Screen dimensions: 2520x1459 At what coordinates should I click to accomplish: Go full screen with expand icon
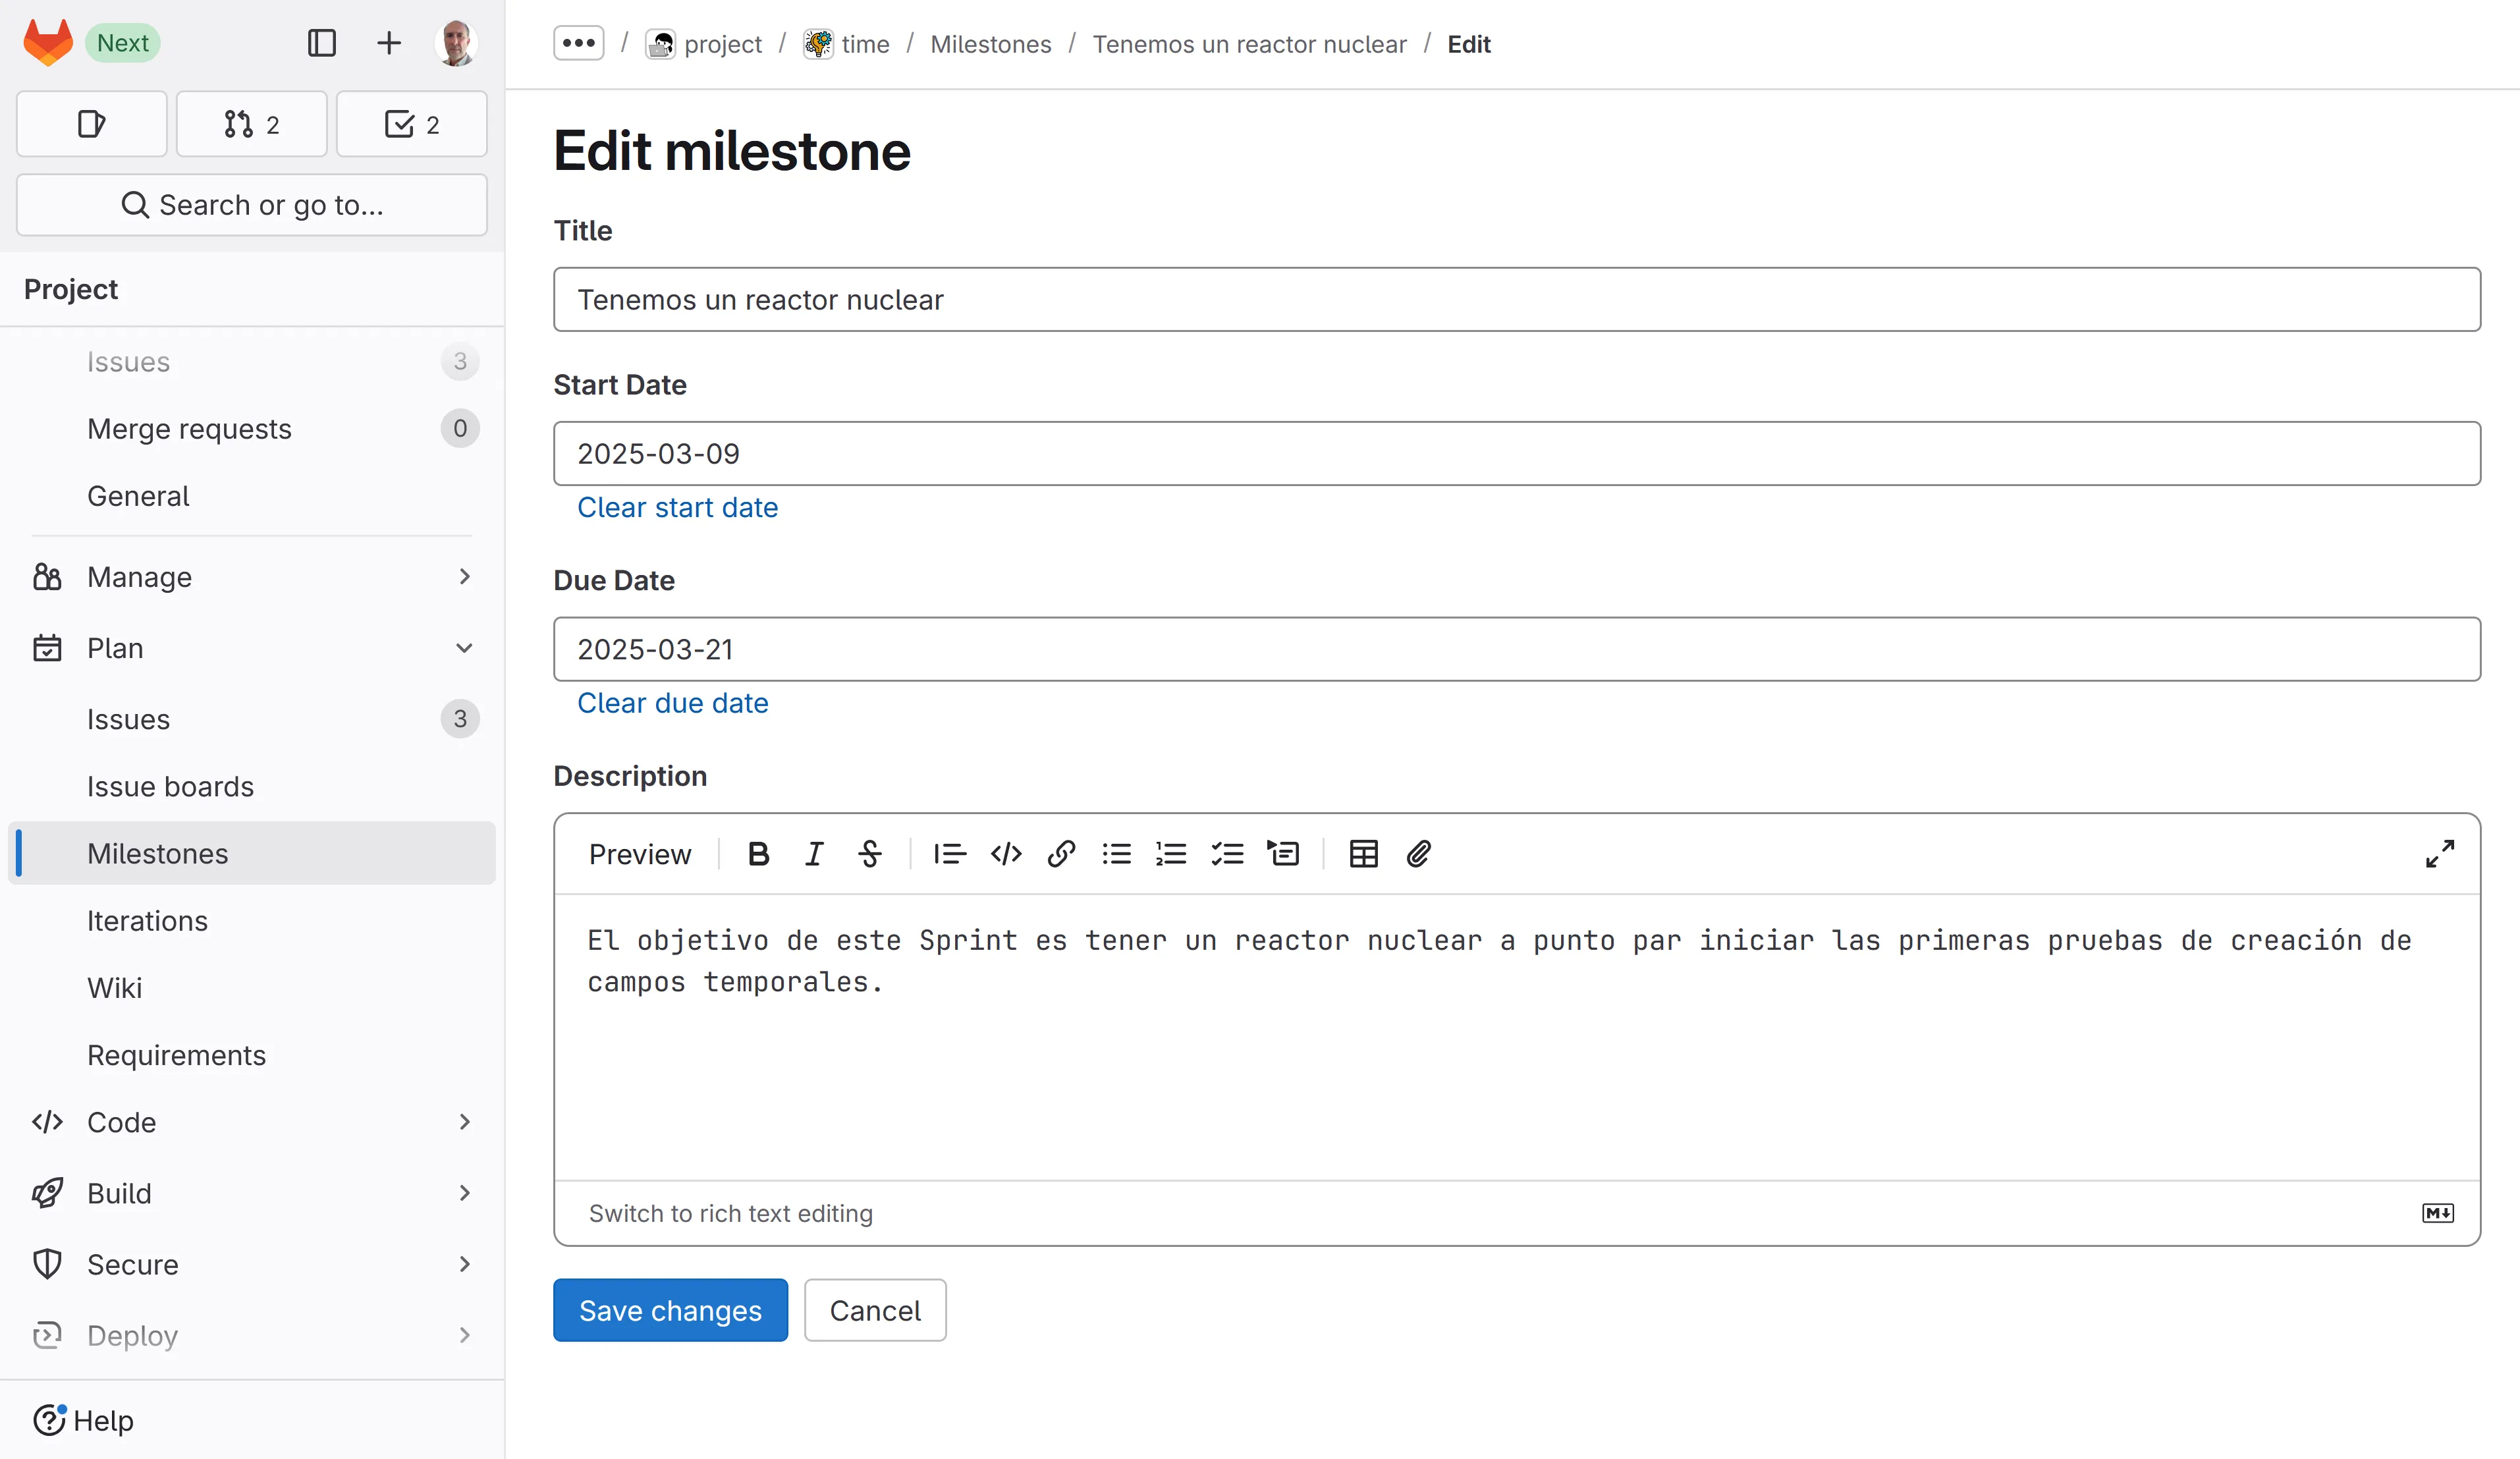click(x=2439, y=854)
